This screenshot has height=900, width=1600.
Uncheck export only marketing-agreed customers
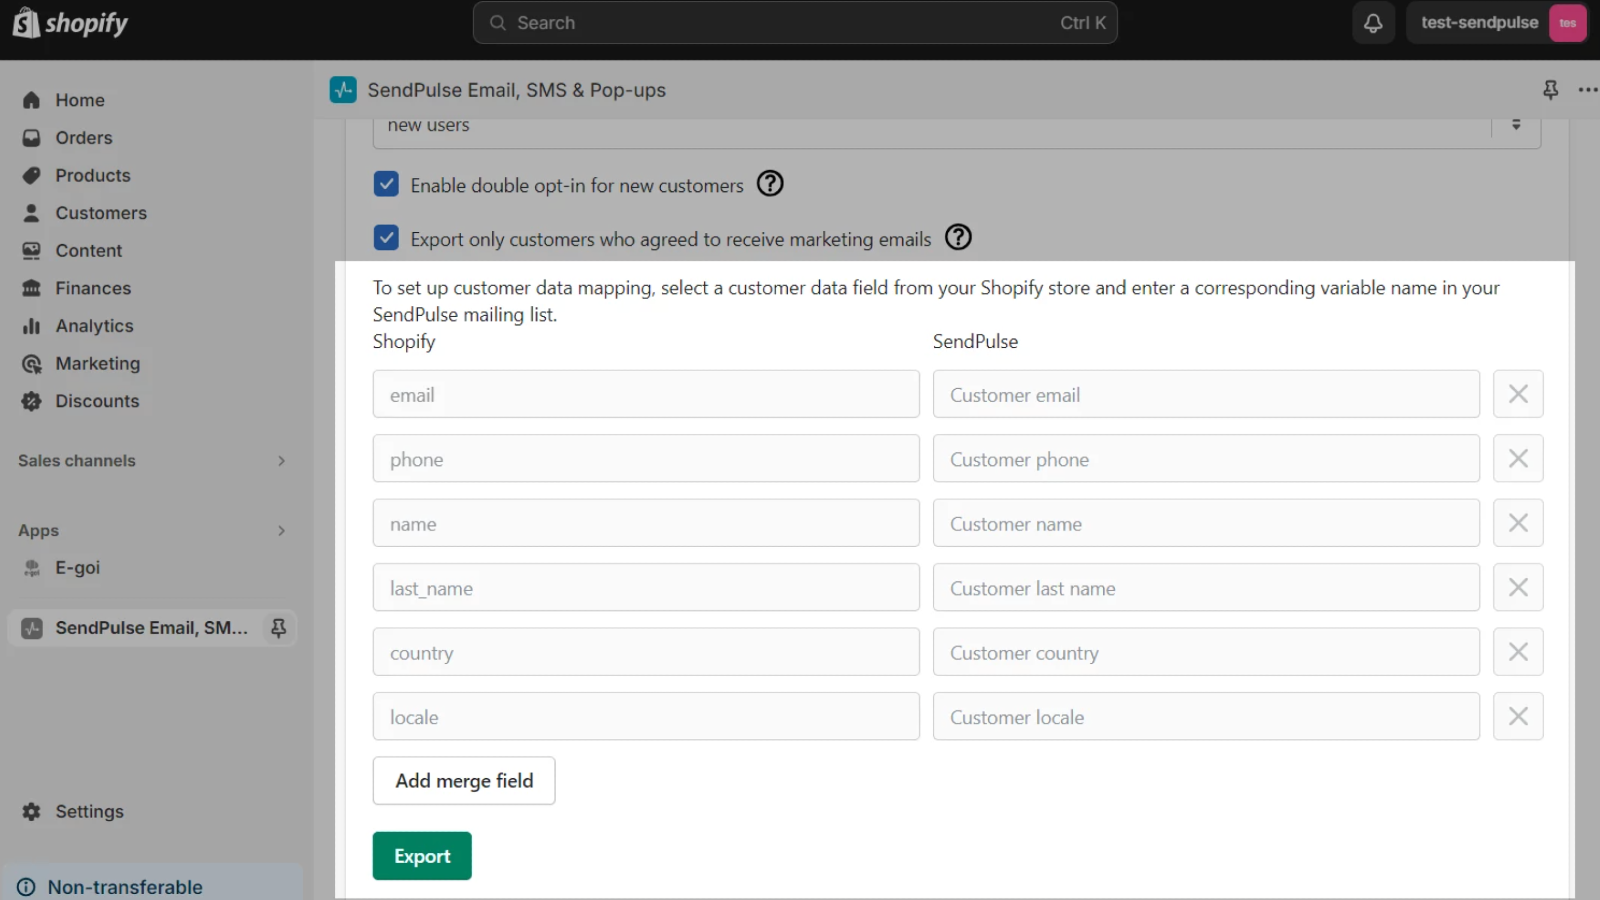pyautogui.click(x=386, y=238)
